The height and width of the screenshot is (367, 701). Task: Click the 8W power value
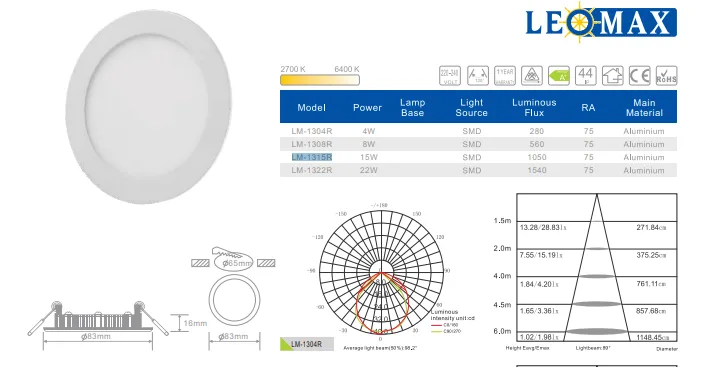pyautogui.click(x=368, y=144)
